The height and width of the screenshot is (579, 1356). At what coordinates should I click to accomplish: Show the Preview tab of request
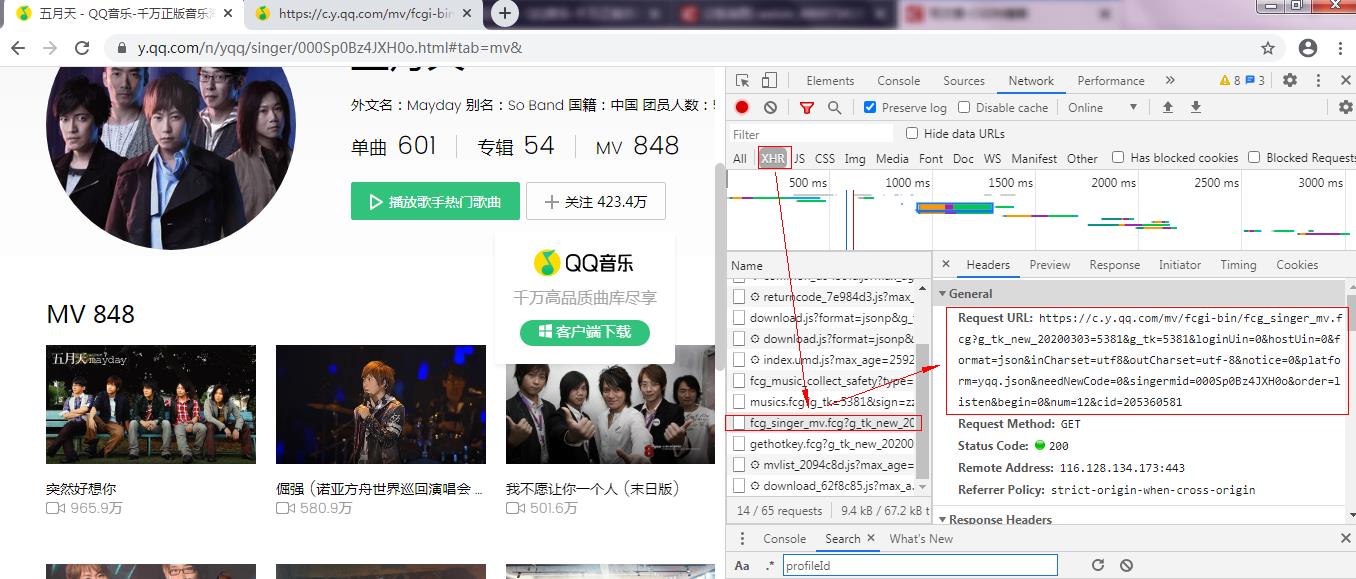coord(1050,265)
